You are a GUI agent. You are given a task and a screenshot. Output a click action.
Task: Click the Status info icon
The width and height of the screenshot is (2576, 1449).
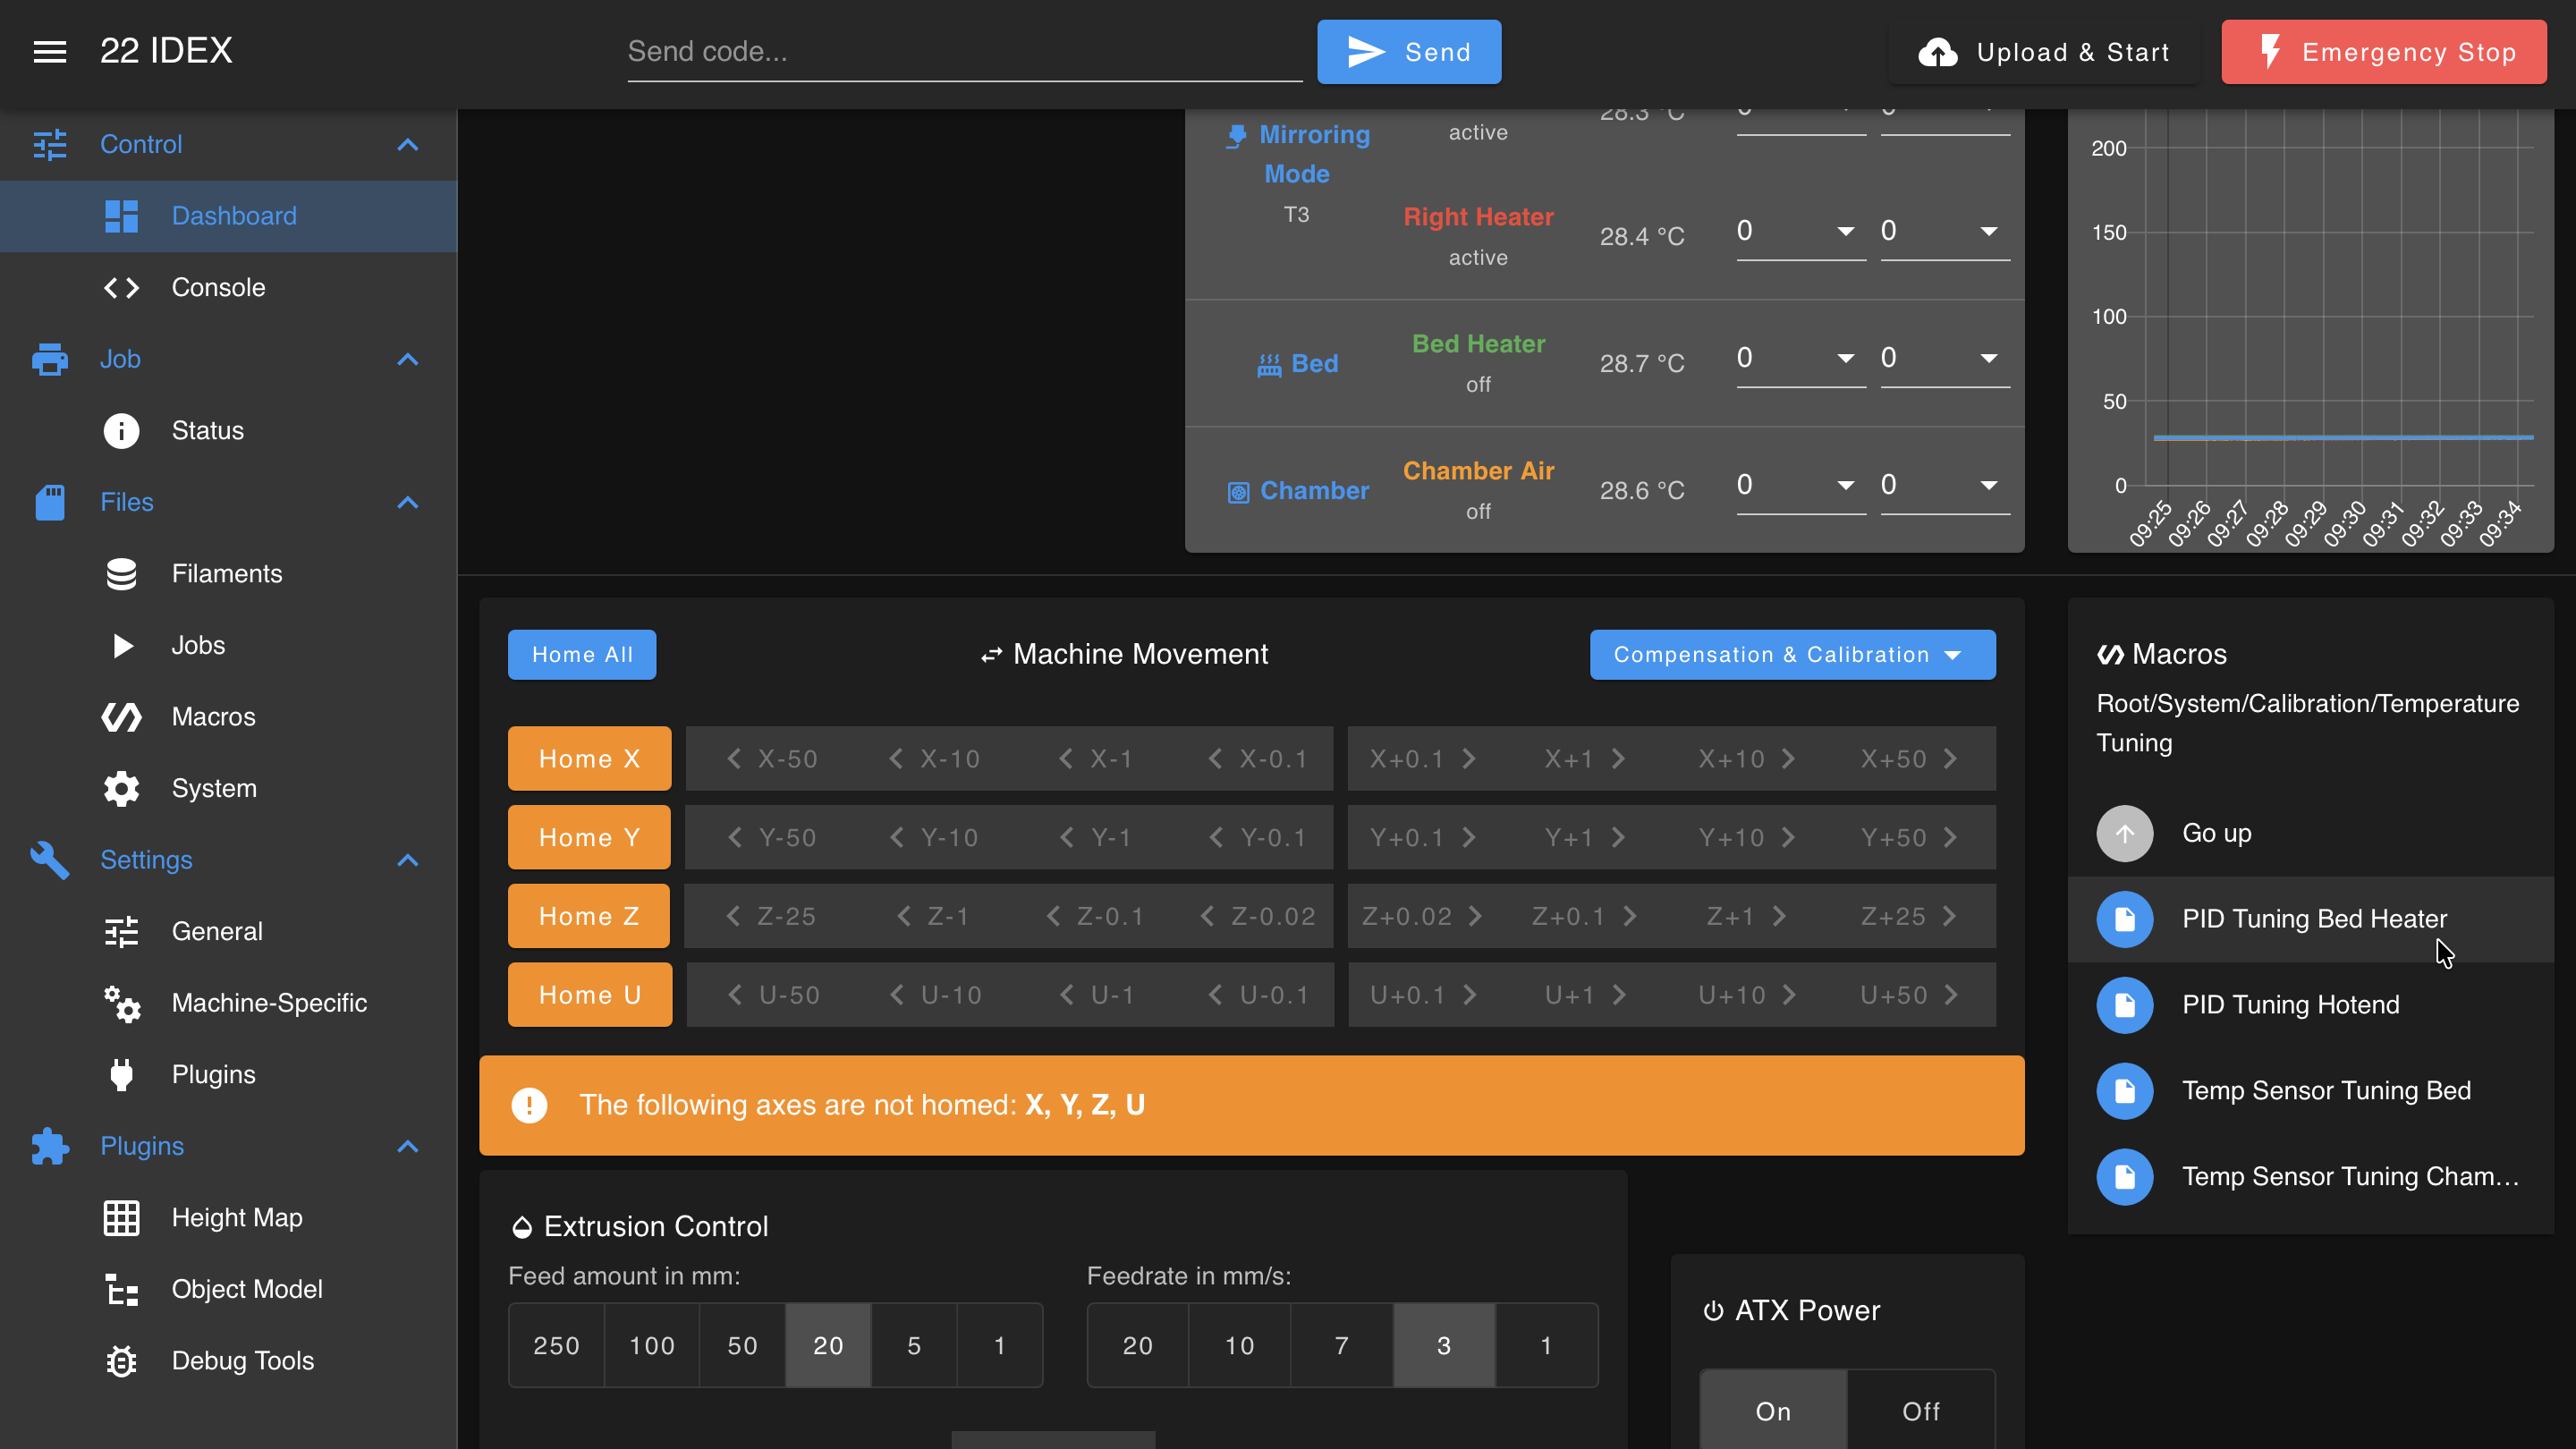[122, 431]
